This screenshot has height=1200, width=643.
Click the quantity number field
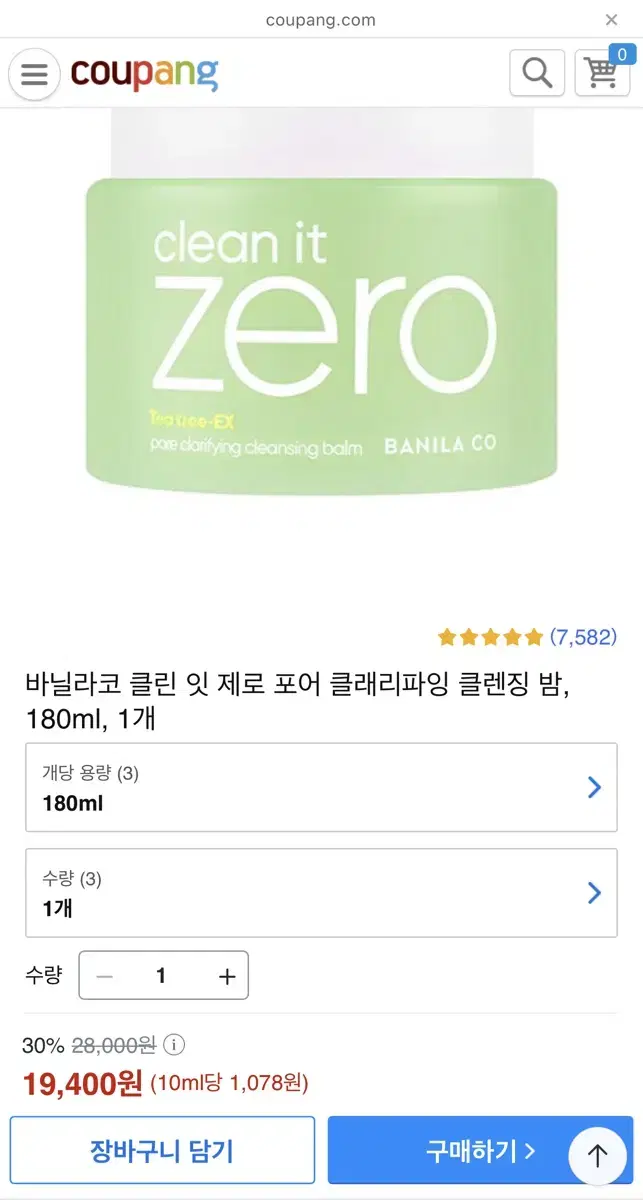coord(163,976)
